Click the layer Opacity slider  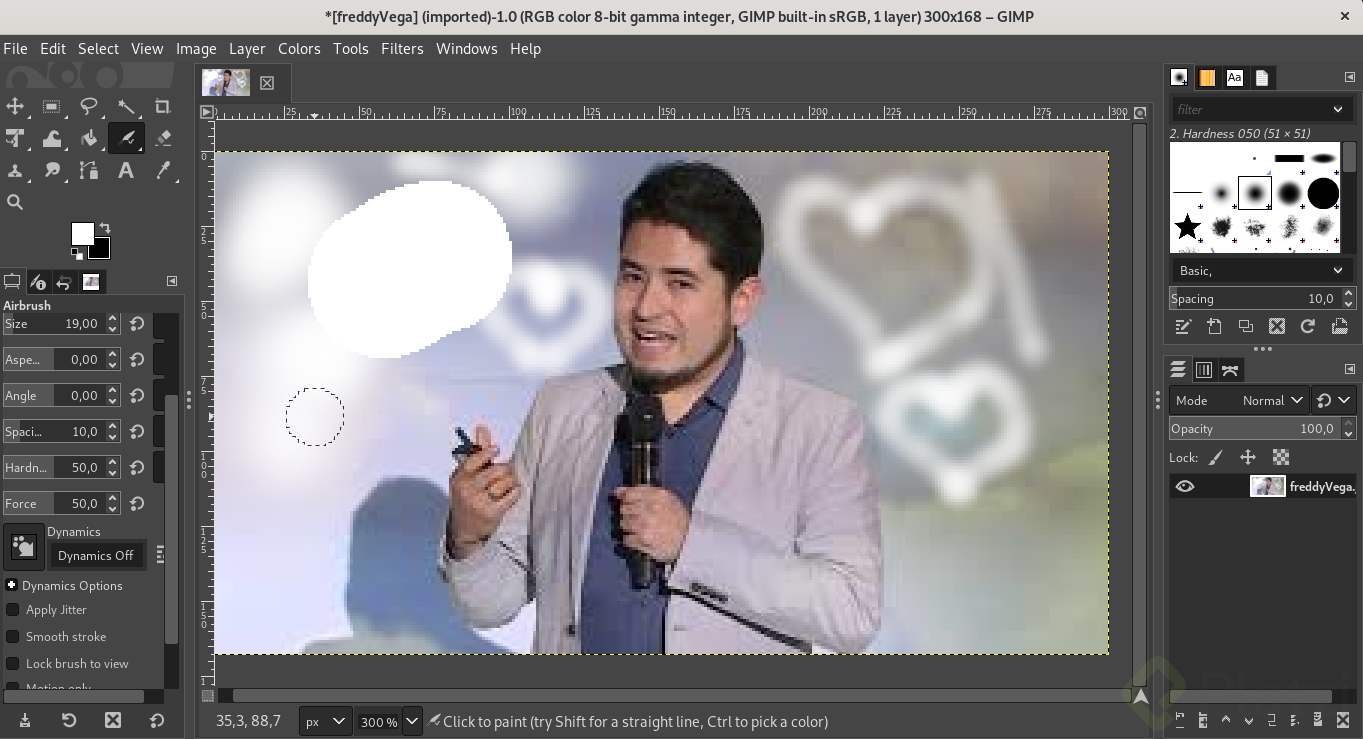point(1254,428)
